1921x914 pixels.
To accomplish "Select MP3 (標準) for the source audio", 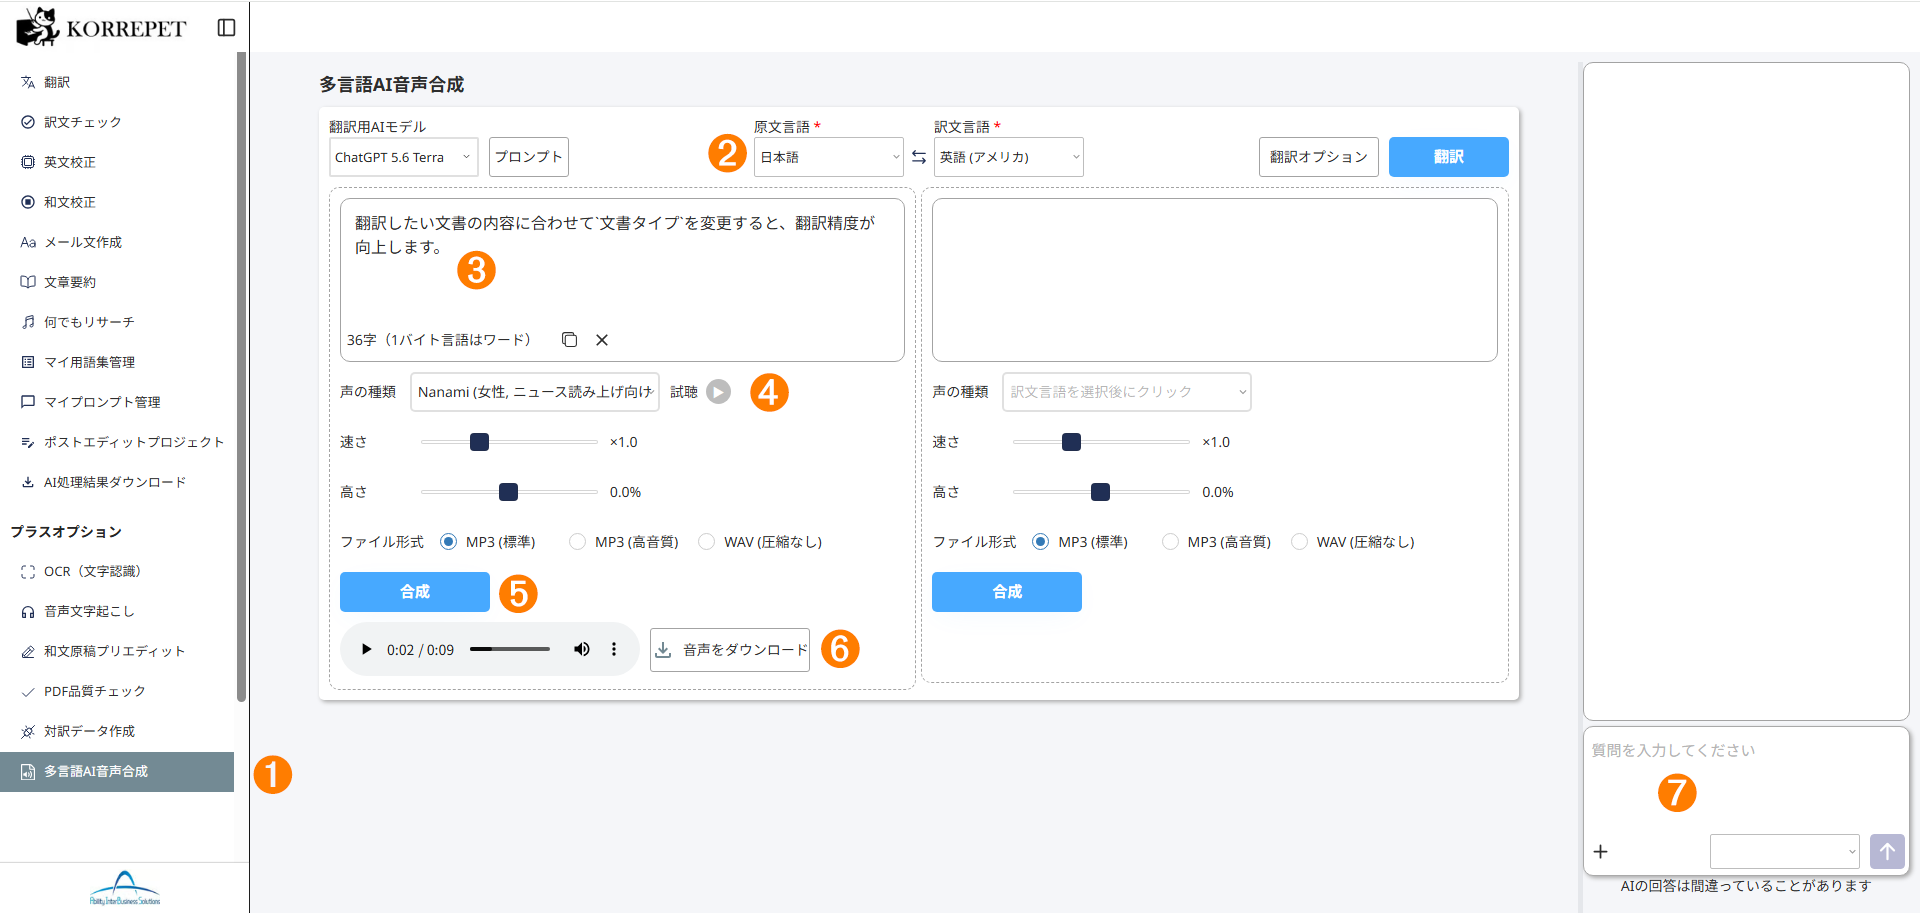I will (x=448, y=542).
